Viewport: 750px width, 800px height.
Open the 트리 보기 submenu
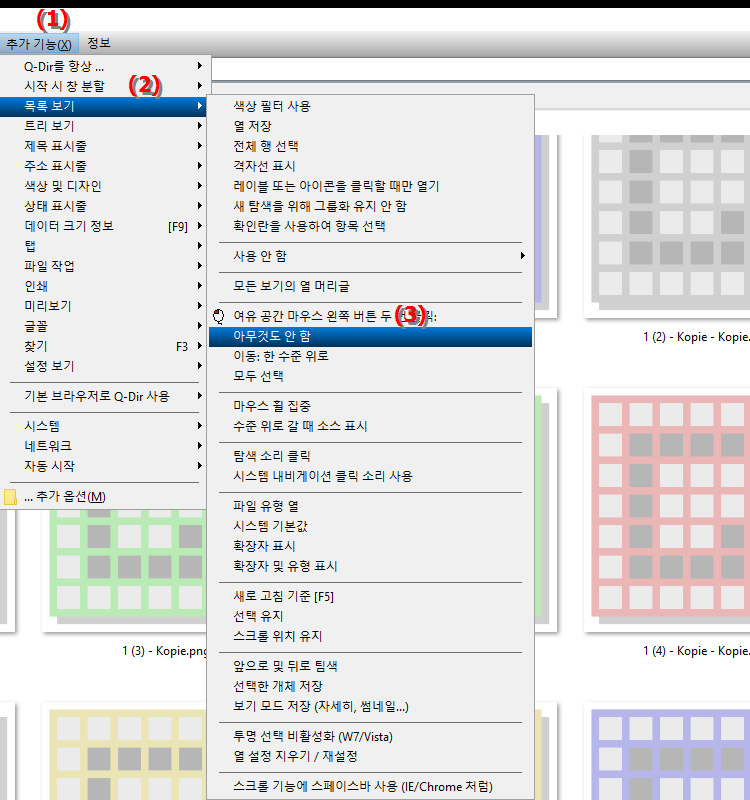105,126
